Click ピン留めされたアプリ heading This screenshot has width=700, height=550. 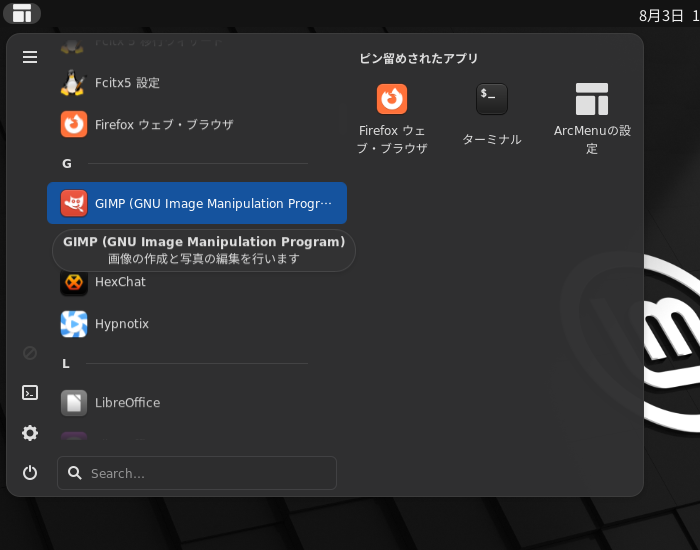point(419,58)
